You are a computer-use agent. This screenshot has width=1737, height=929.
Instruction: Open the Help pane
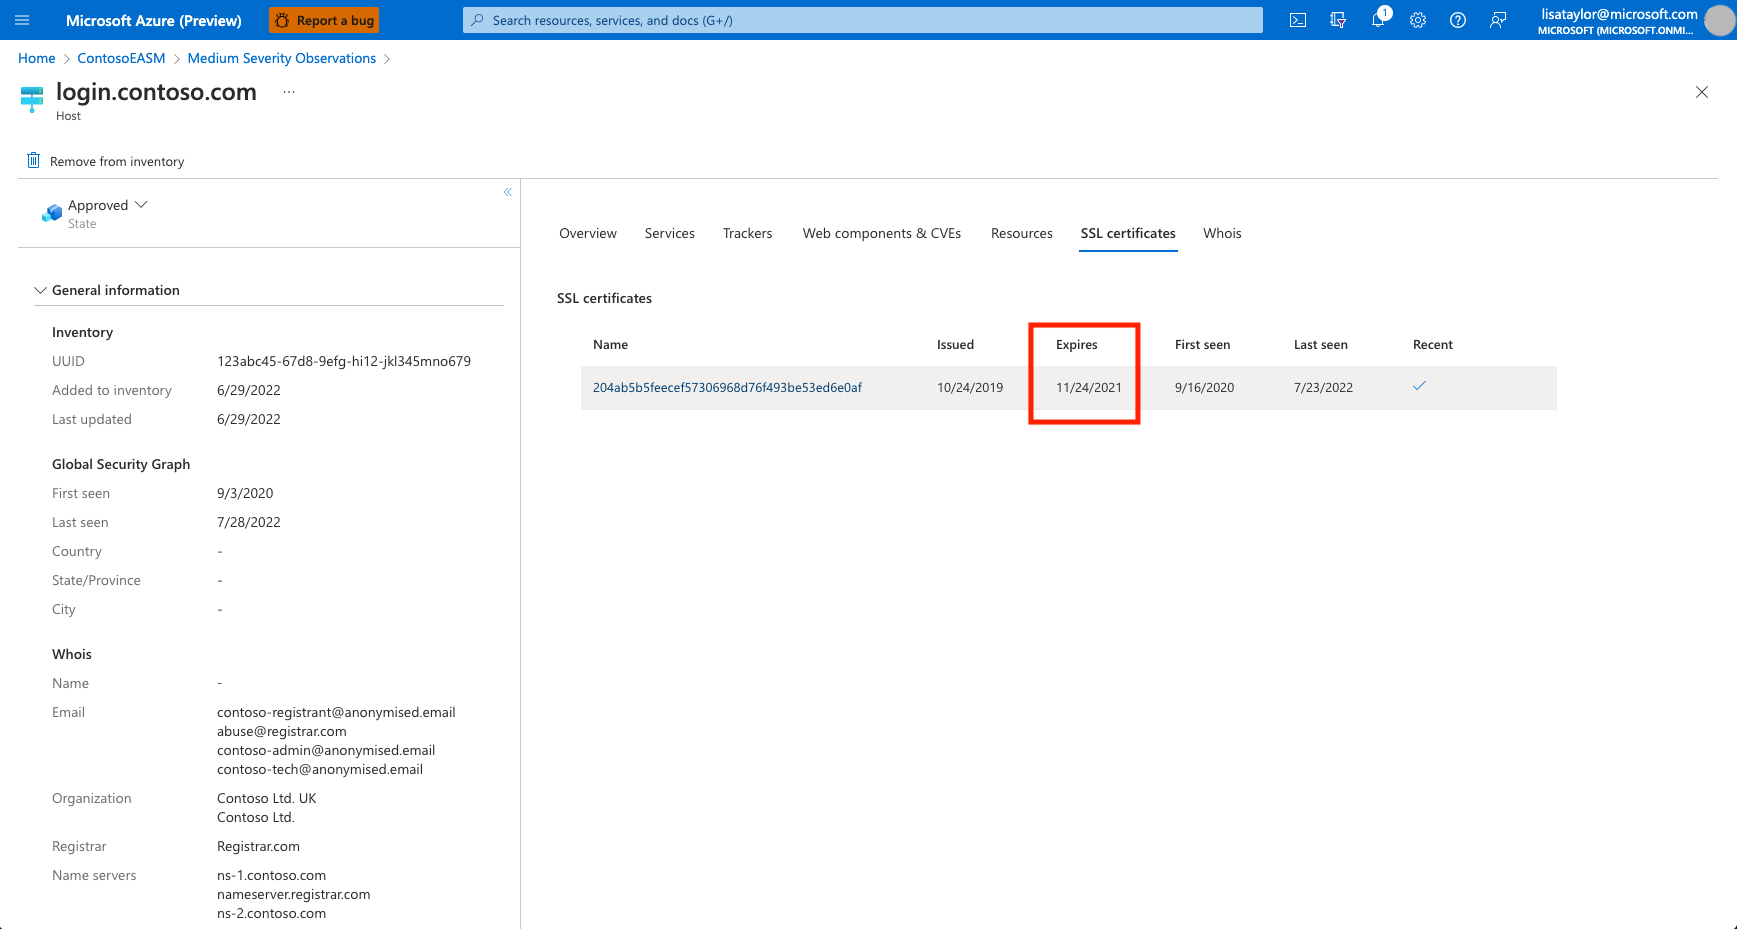point(1457,19)
